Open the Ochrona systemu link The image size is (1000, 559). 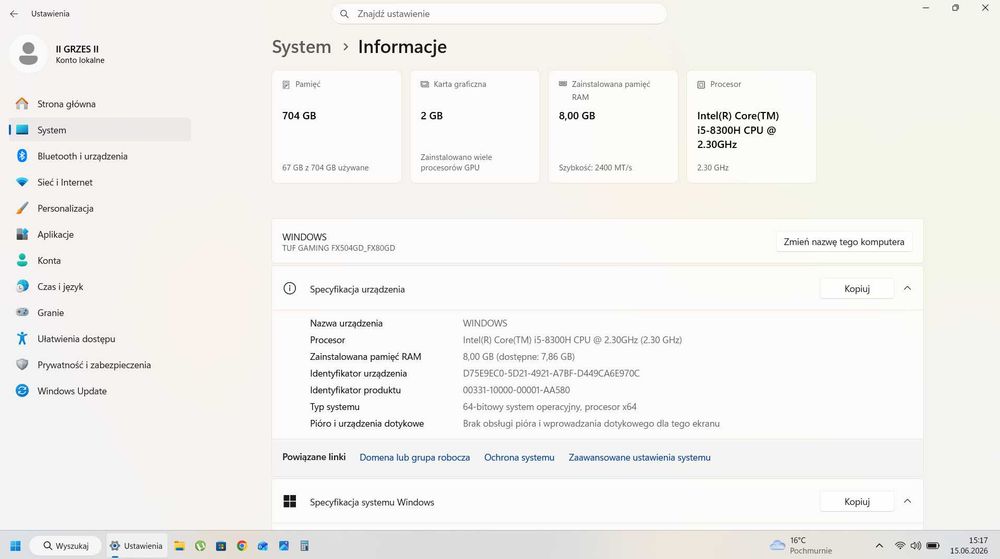coord(519,458)
